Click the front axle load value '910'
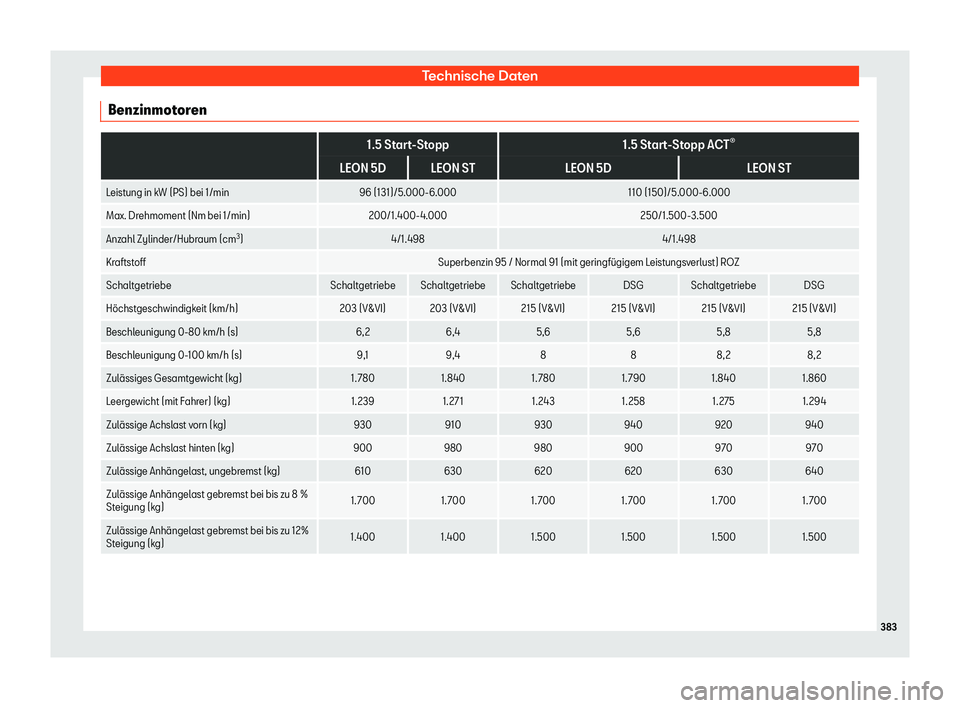The width and height of the screenshot is (960, 708). [x=453, y=425]
